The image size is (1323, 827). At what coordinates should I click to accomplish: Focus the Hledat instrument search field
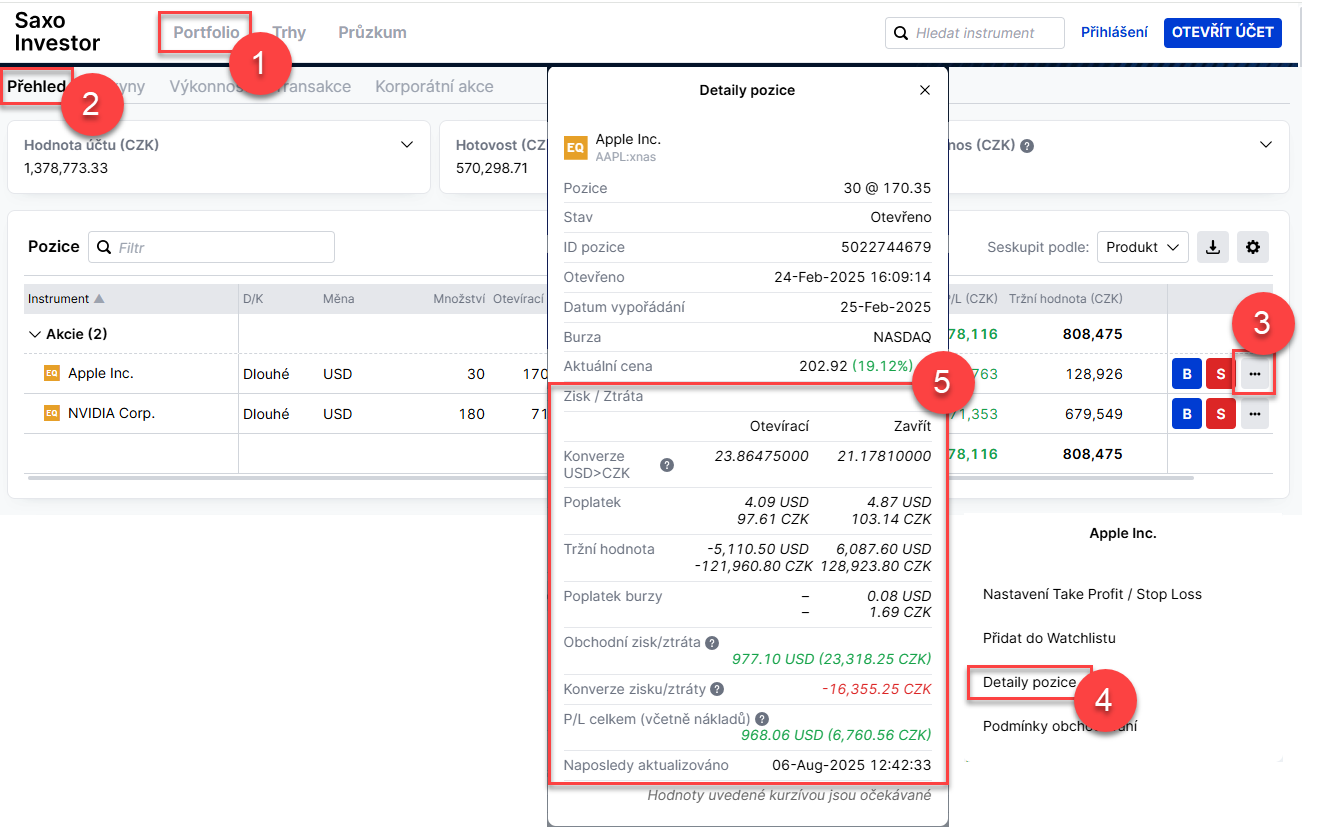975,33
